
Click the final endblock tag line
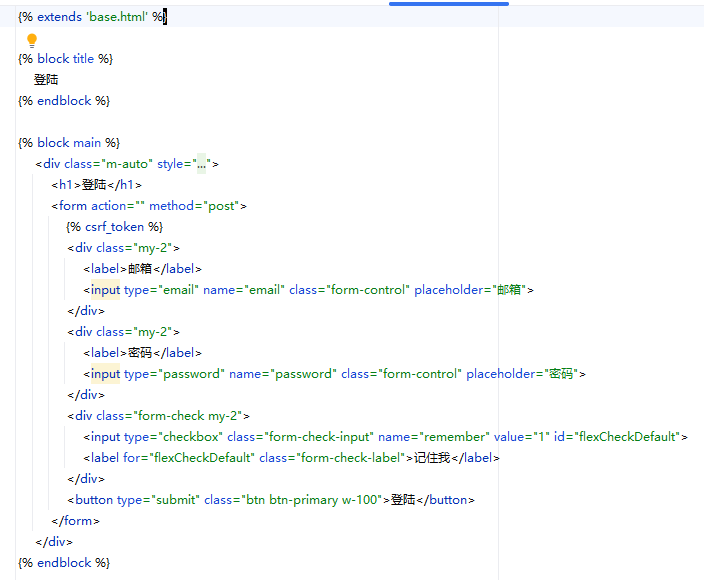coord(64,563)
